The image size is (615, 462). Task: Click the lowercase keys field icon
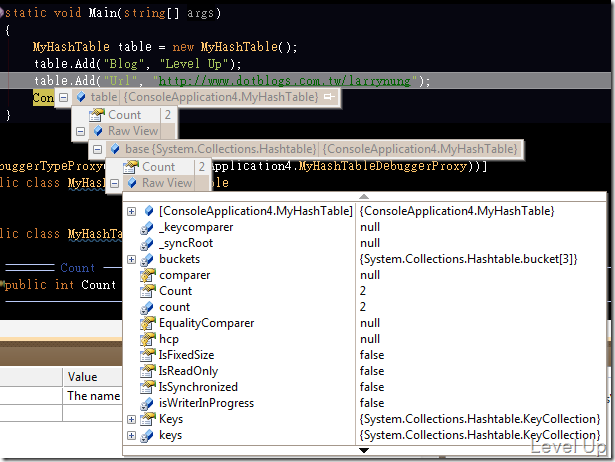tap(147, 436)
